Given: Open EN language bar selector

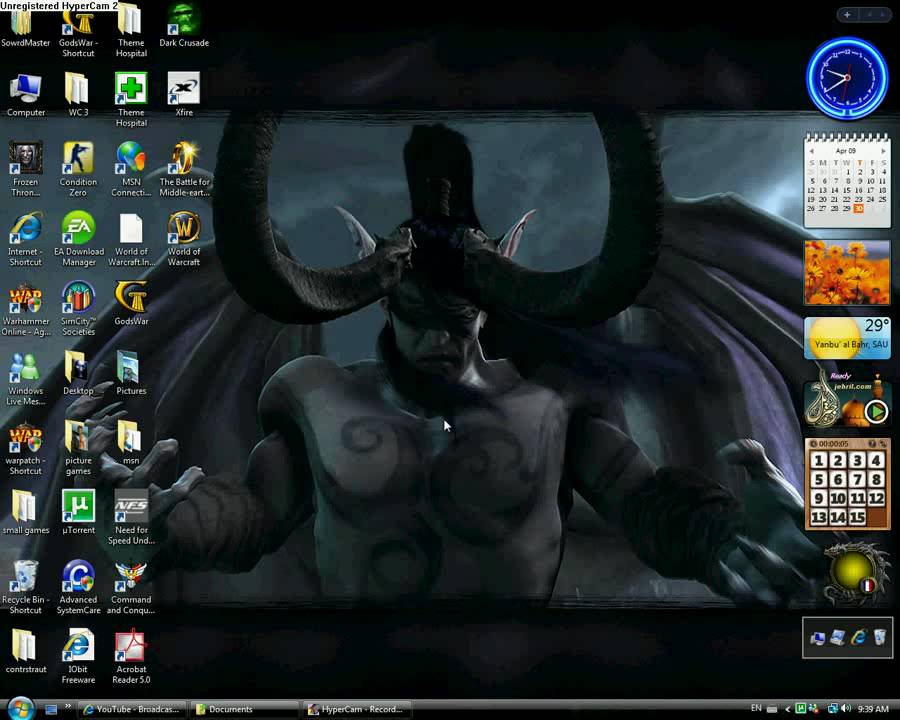Looking at the screenshot, I should pyautogui.click(x=756, y=709).
